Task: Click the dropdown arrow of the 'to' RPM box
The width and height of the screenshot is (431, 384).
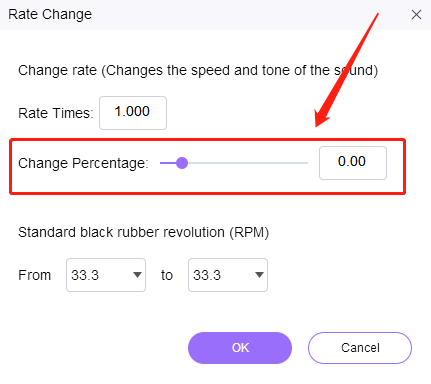Action: coord(259,275)
